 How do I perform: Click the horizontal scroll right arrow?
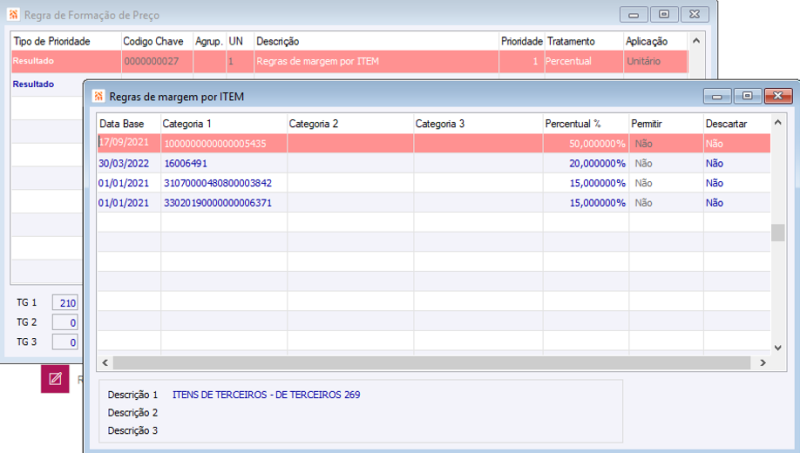tap(763, 363)
